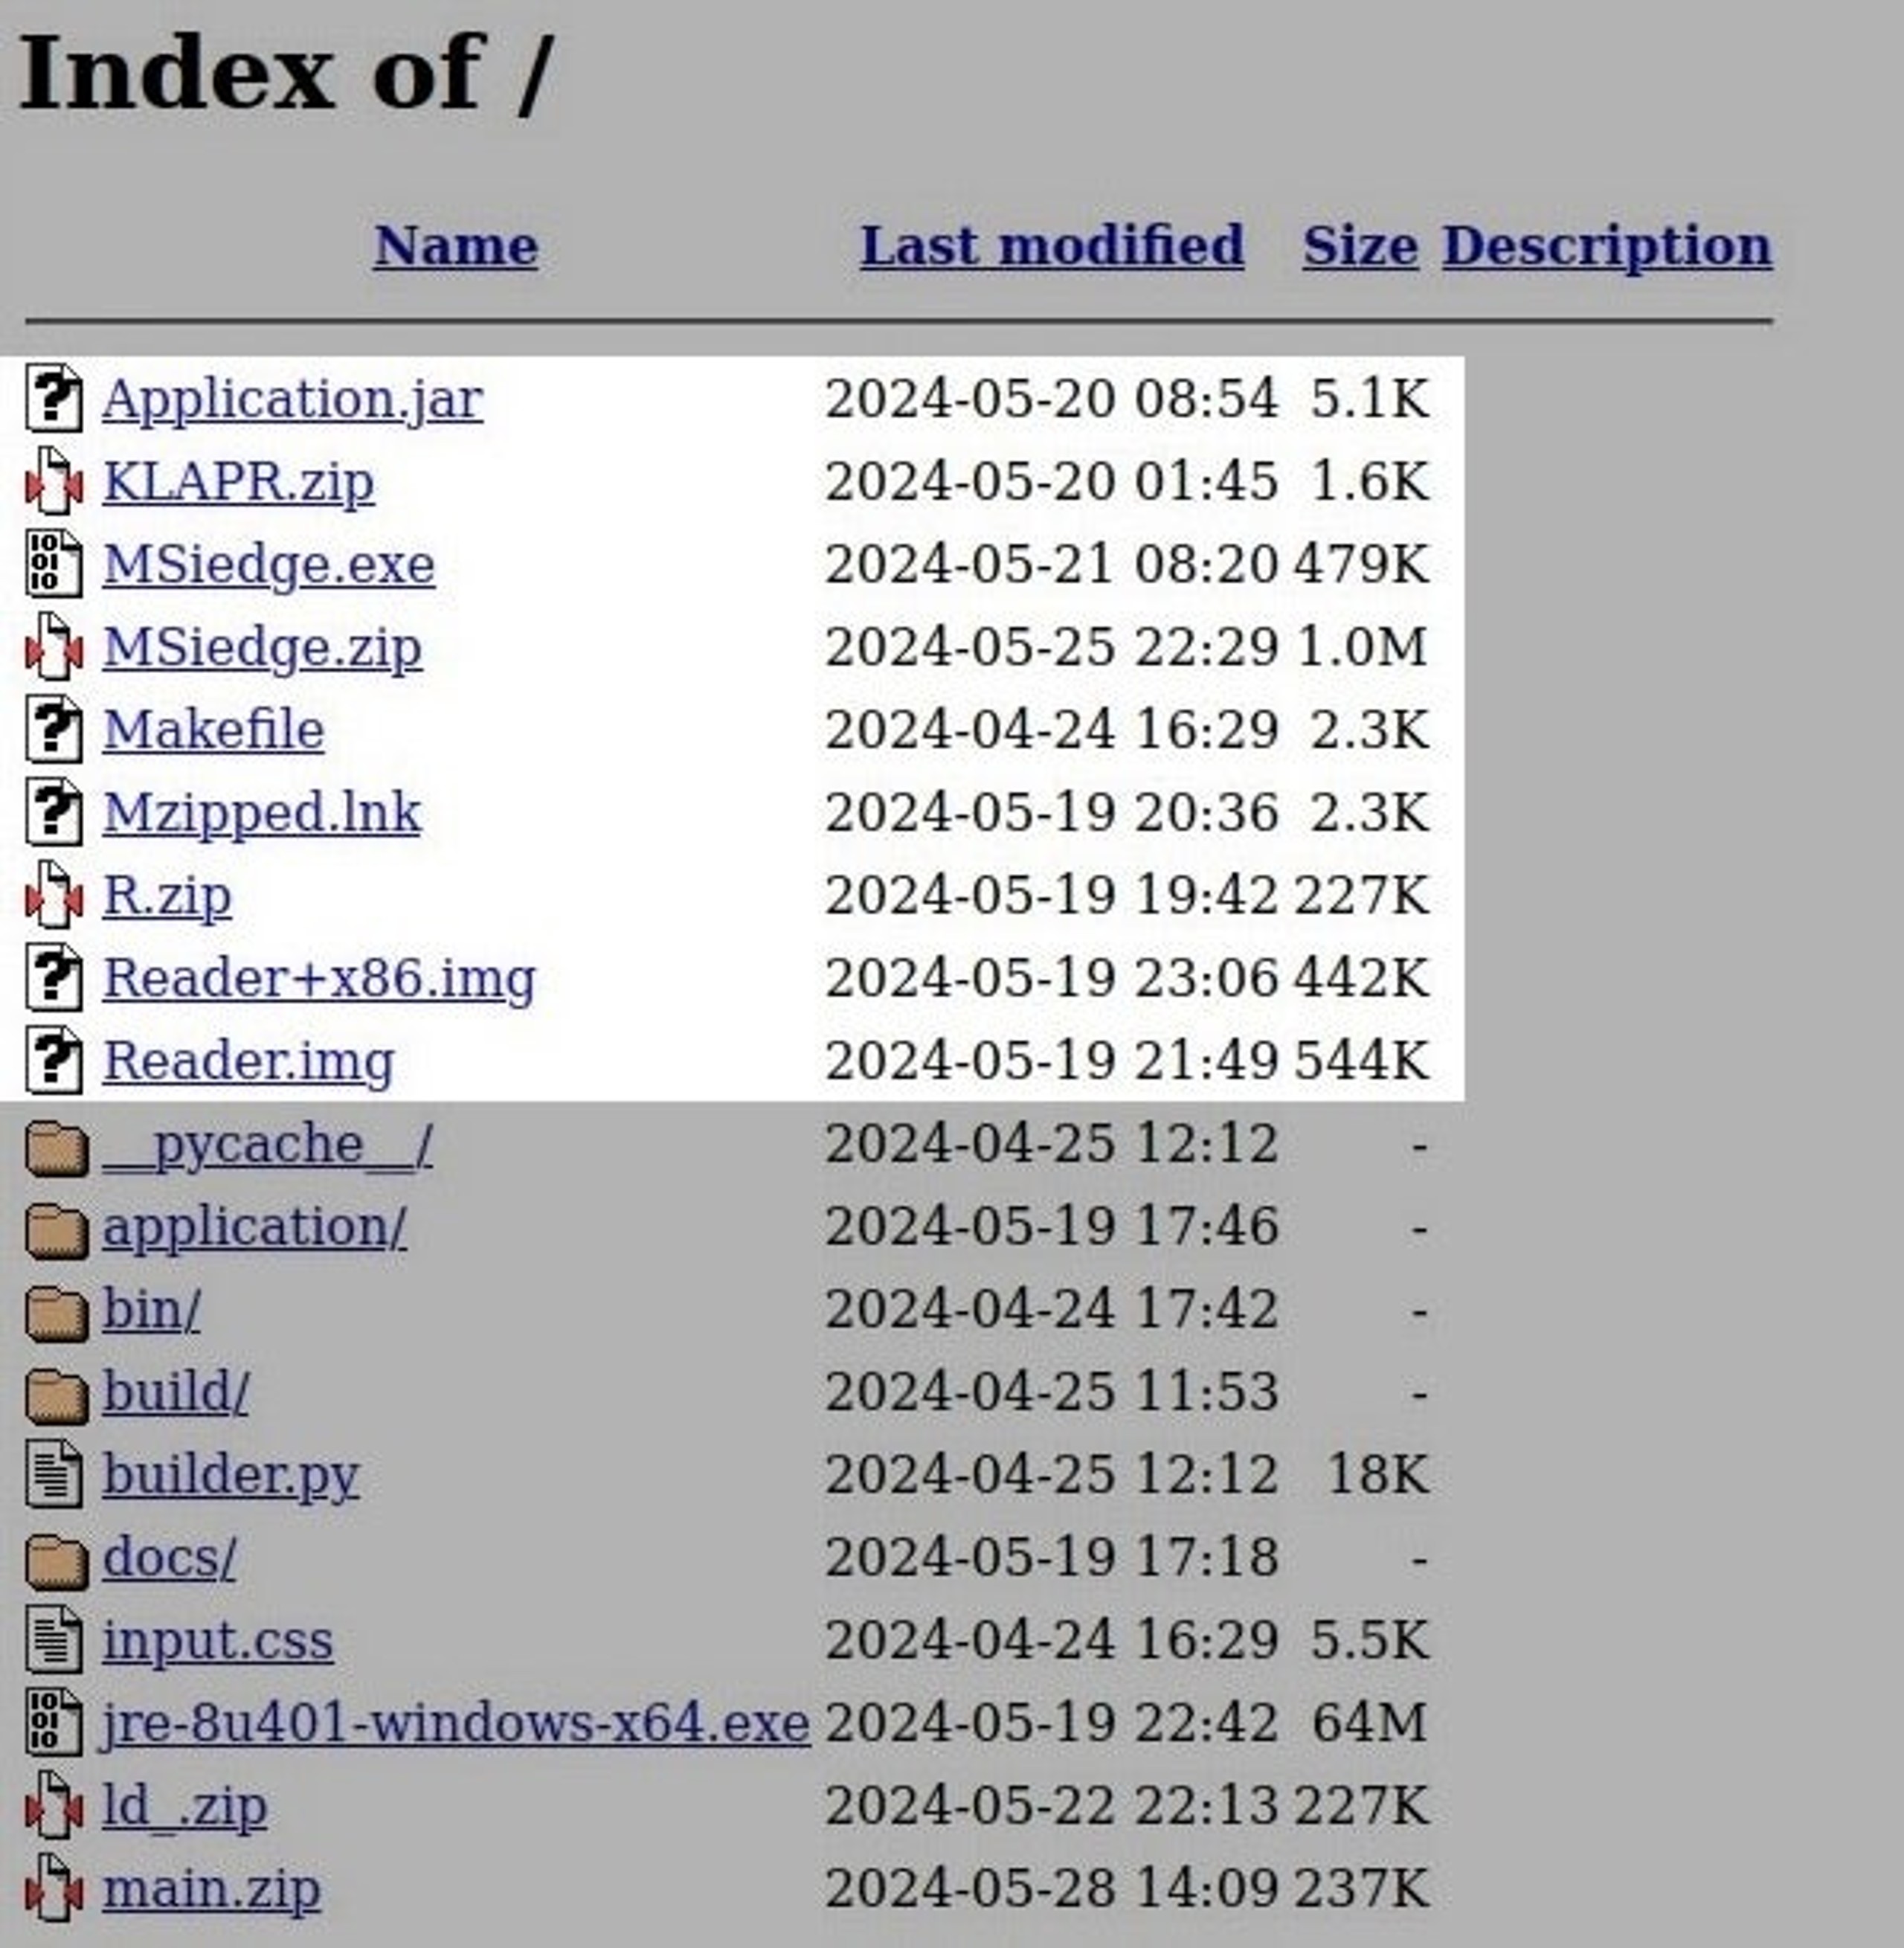Download the R.zip link
The width and height of the screenshot is (1904, 1948).
pos(167,896)
